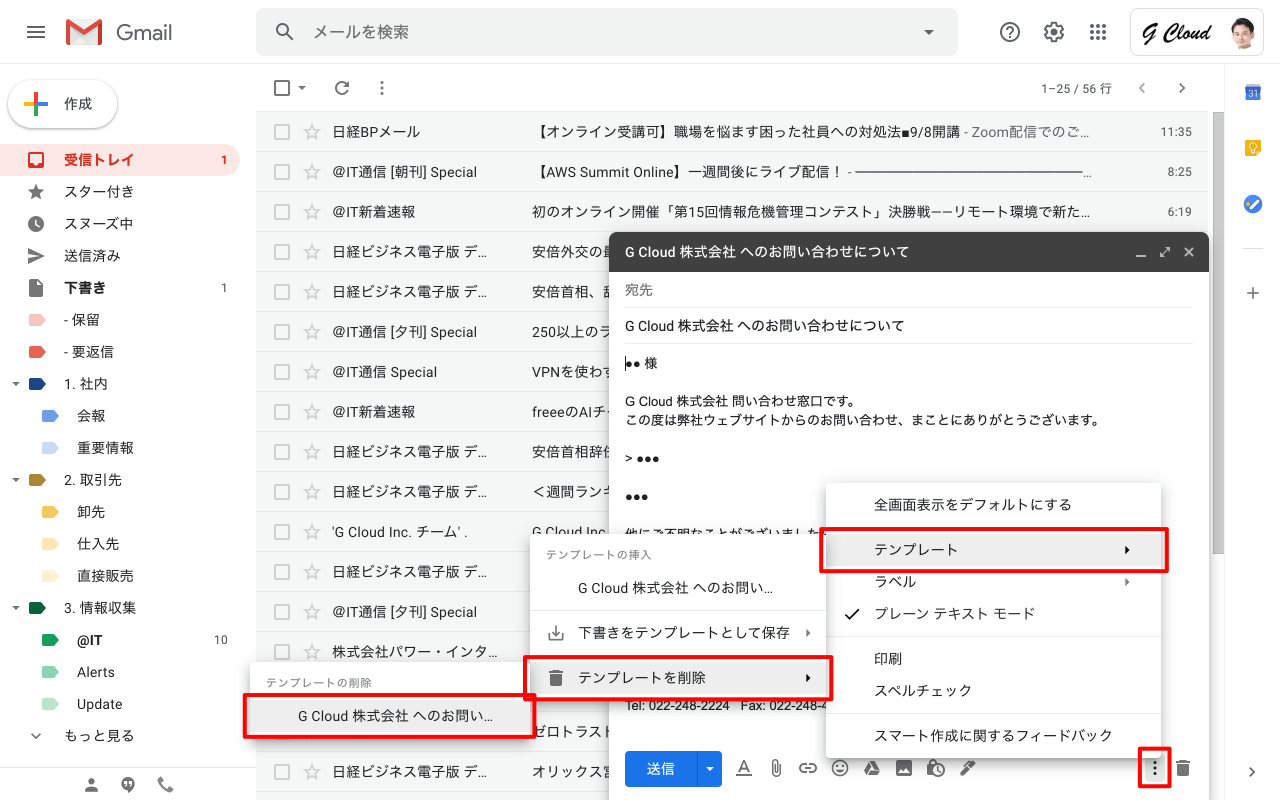Open Hangouts conversations icon at sidebar bottom

click(x=128, y=785)
